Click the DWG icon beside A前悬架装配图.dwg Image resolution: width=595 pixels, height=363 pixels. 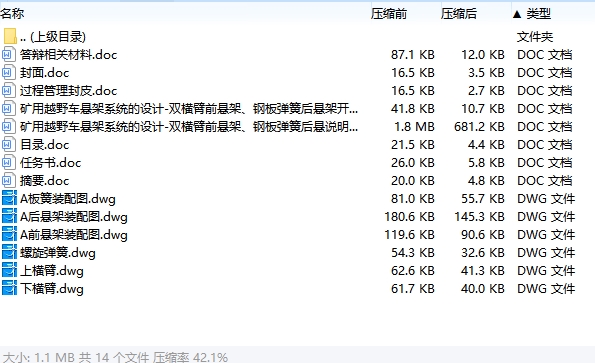[x=9, y=234]
